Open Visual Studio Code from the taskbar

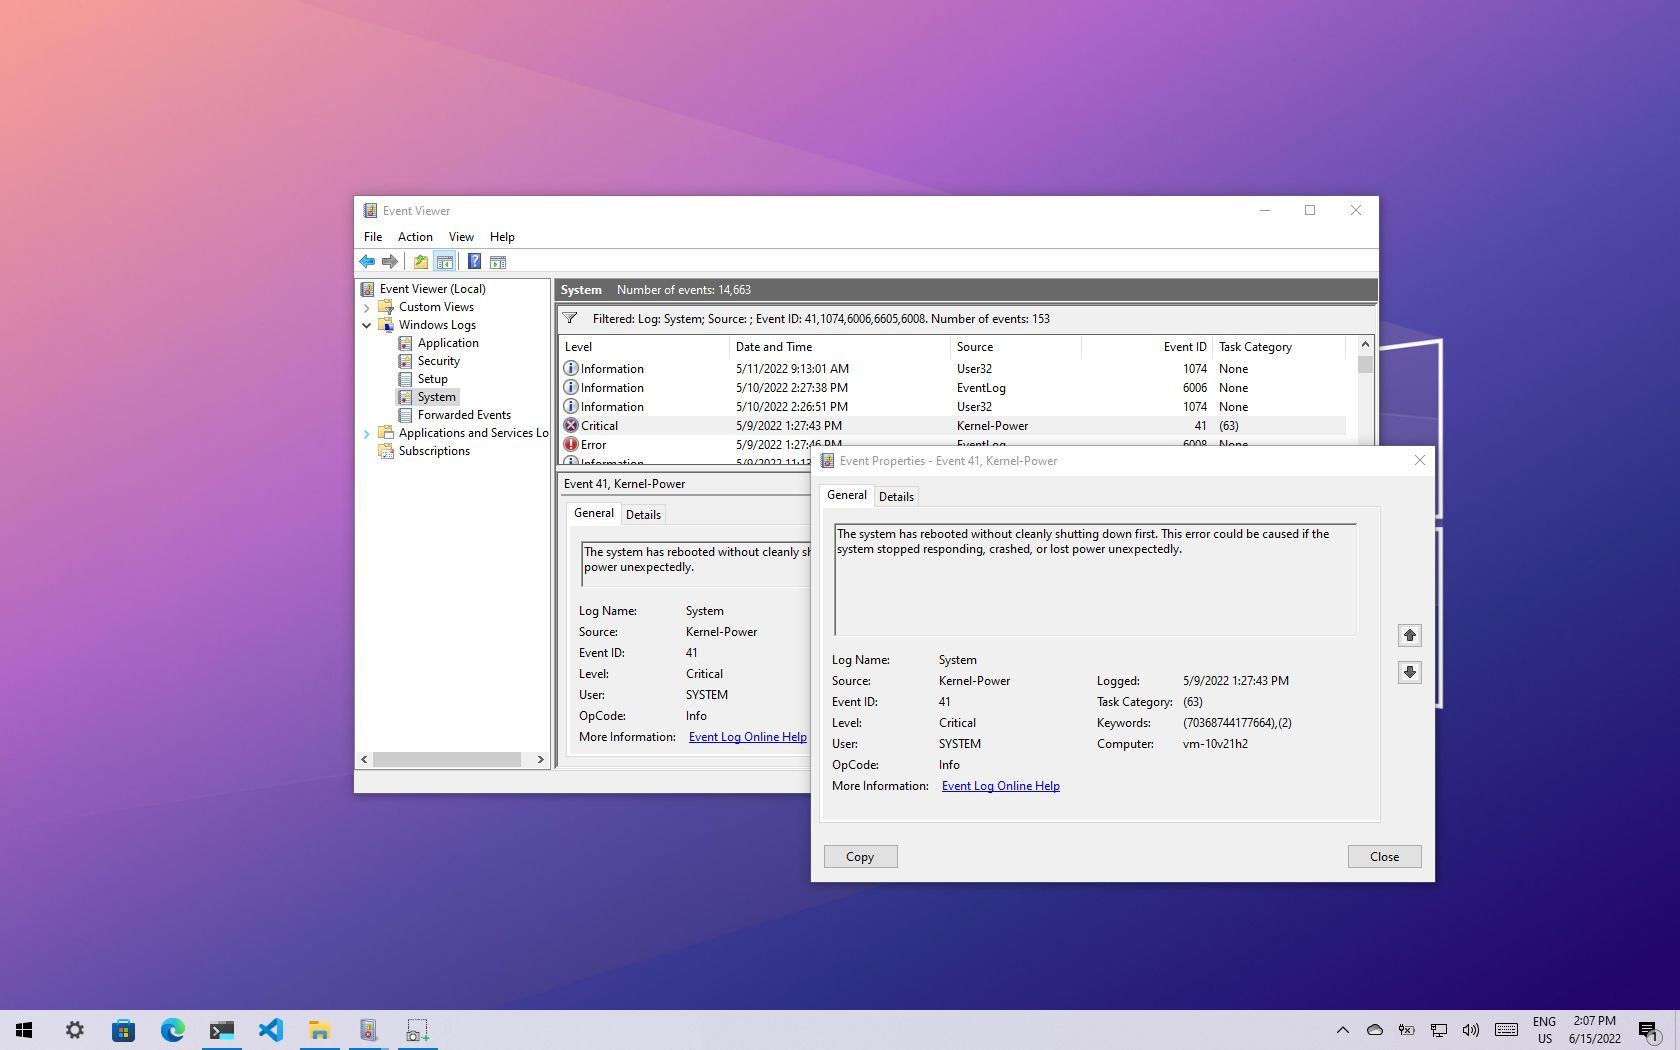pyautogui.click(x=270, y=1030)
